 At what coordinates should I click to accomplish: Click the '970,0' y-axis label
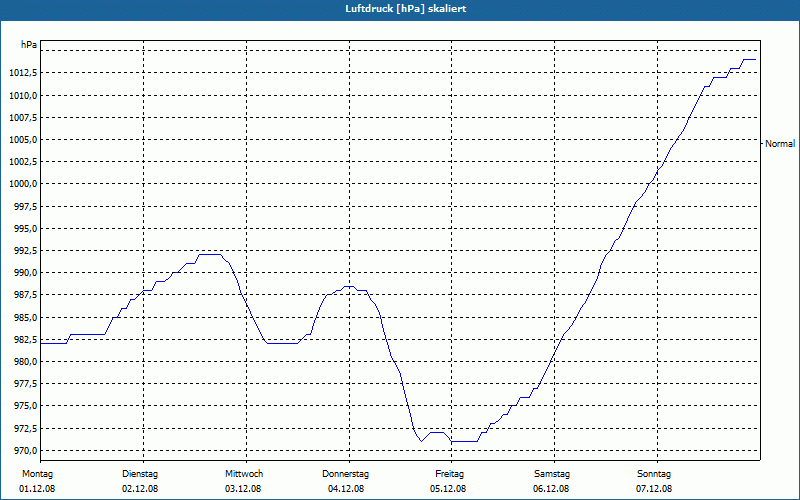25,451
